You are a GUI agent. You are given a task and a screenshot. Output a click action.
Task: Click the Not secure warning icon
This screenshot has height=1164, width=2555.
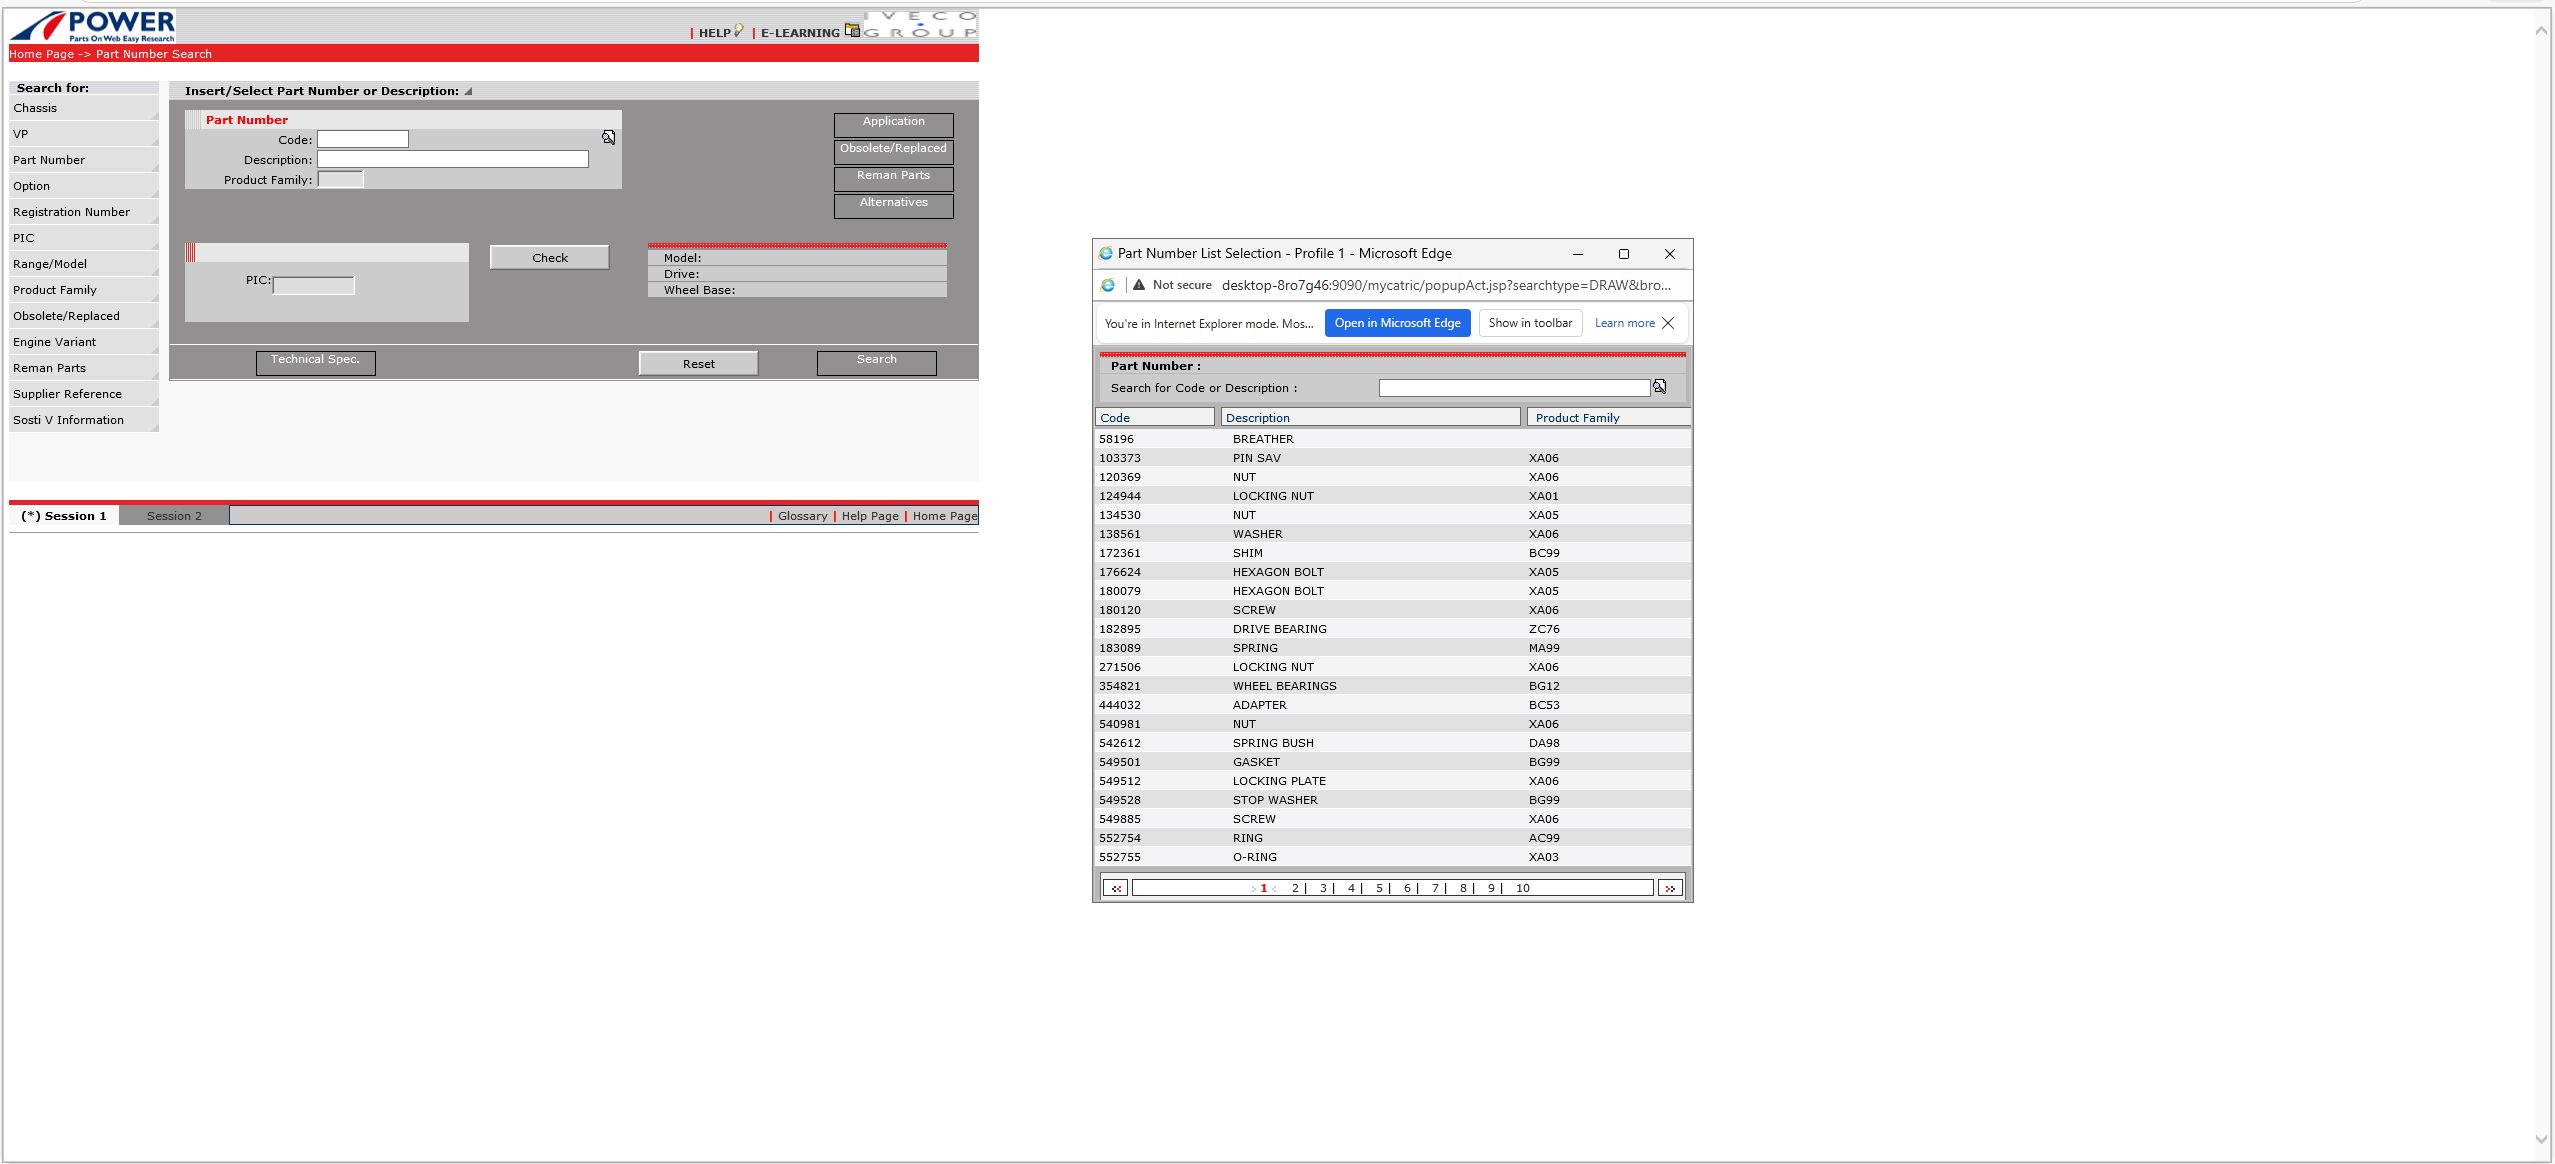(x=1138, y=285)
